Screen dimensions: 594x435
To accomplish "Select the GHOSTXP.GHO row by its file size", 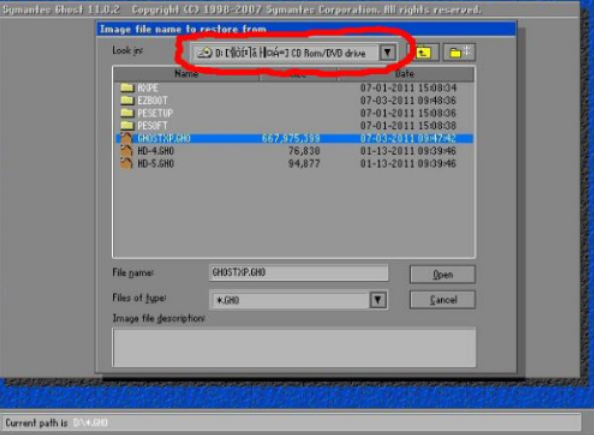I will tap(291, 139).
